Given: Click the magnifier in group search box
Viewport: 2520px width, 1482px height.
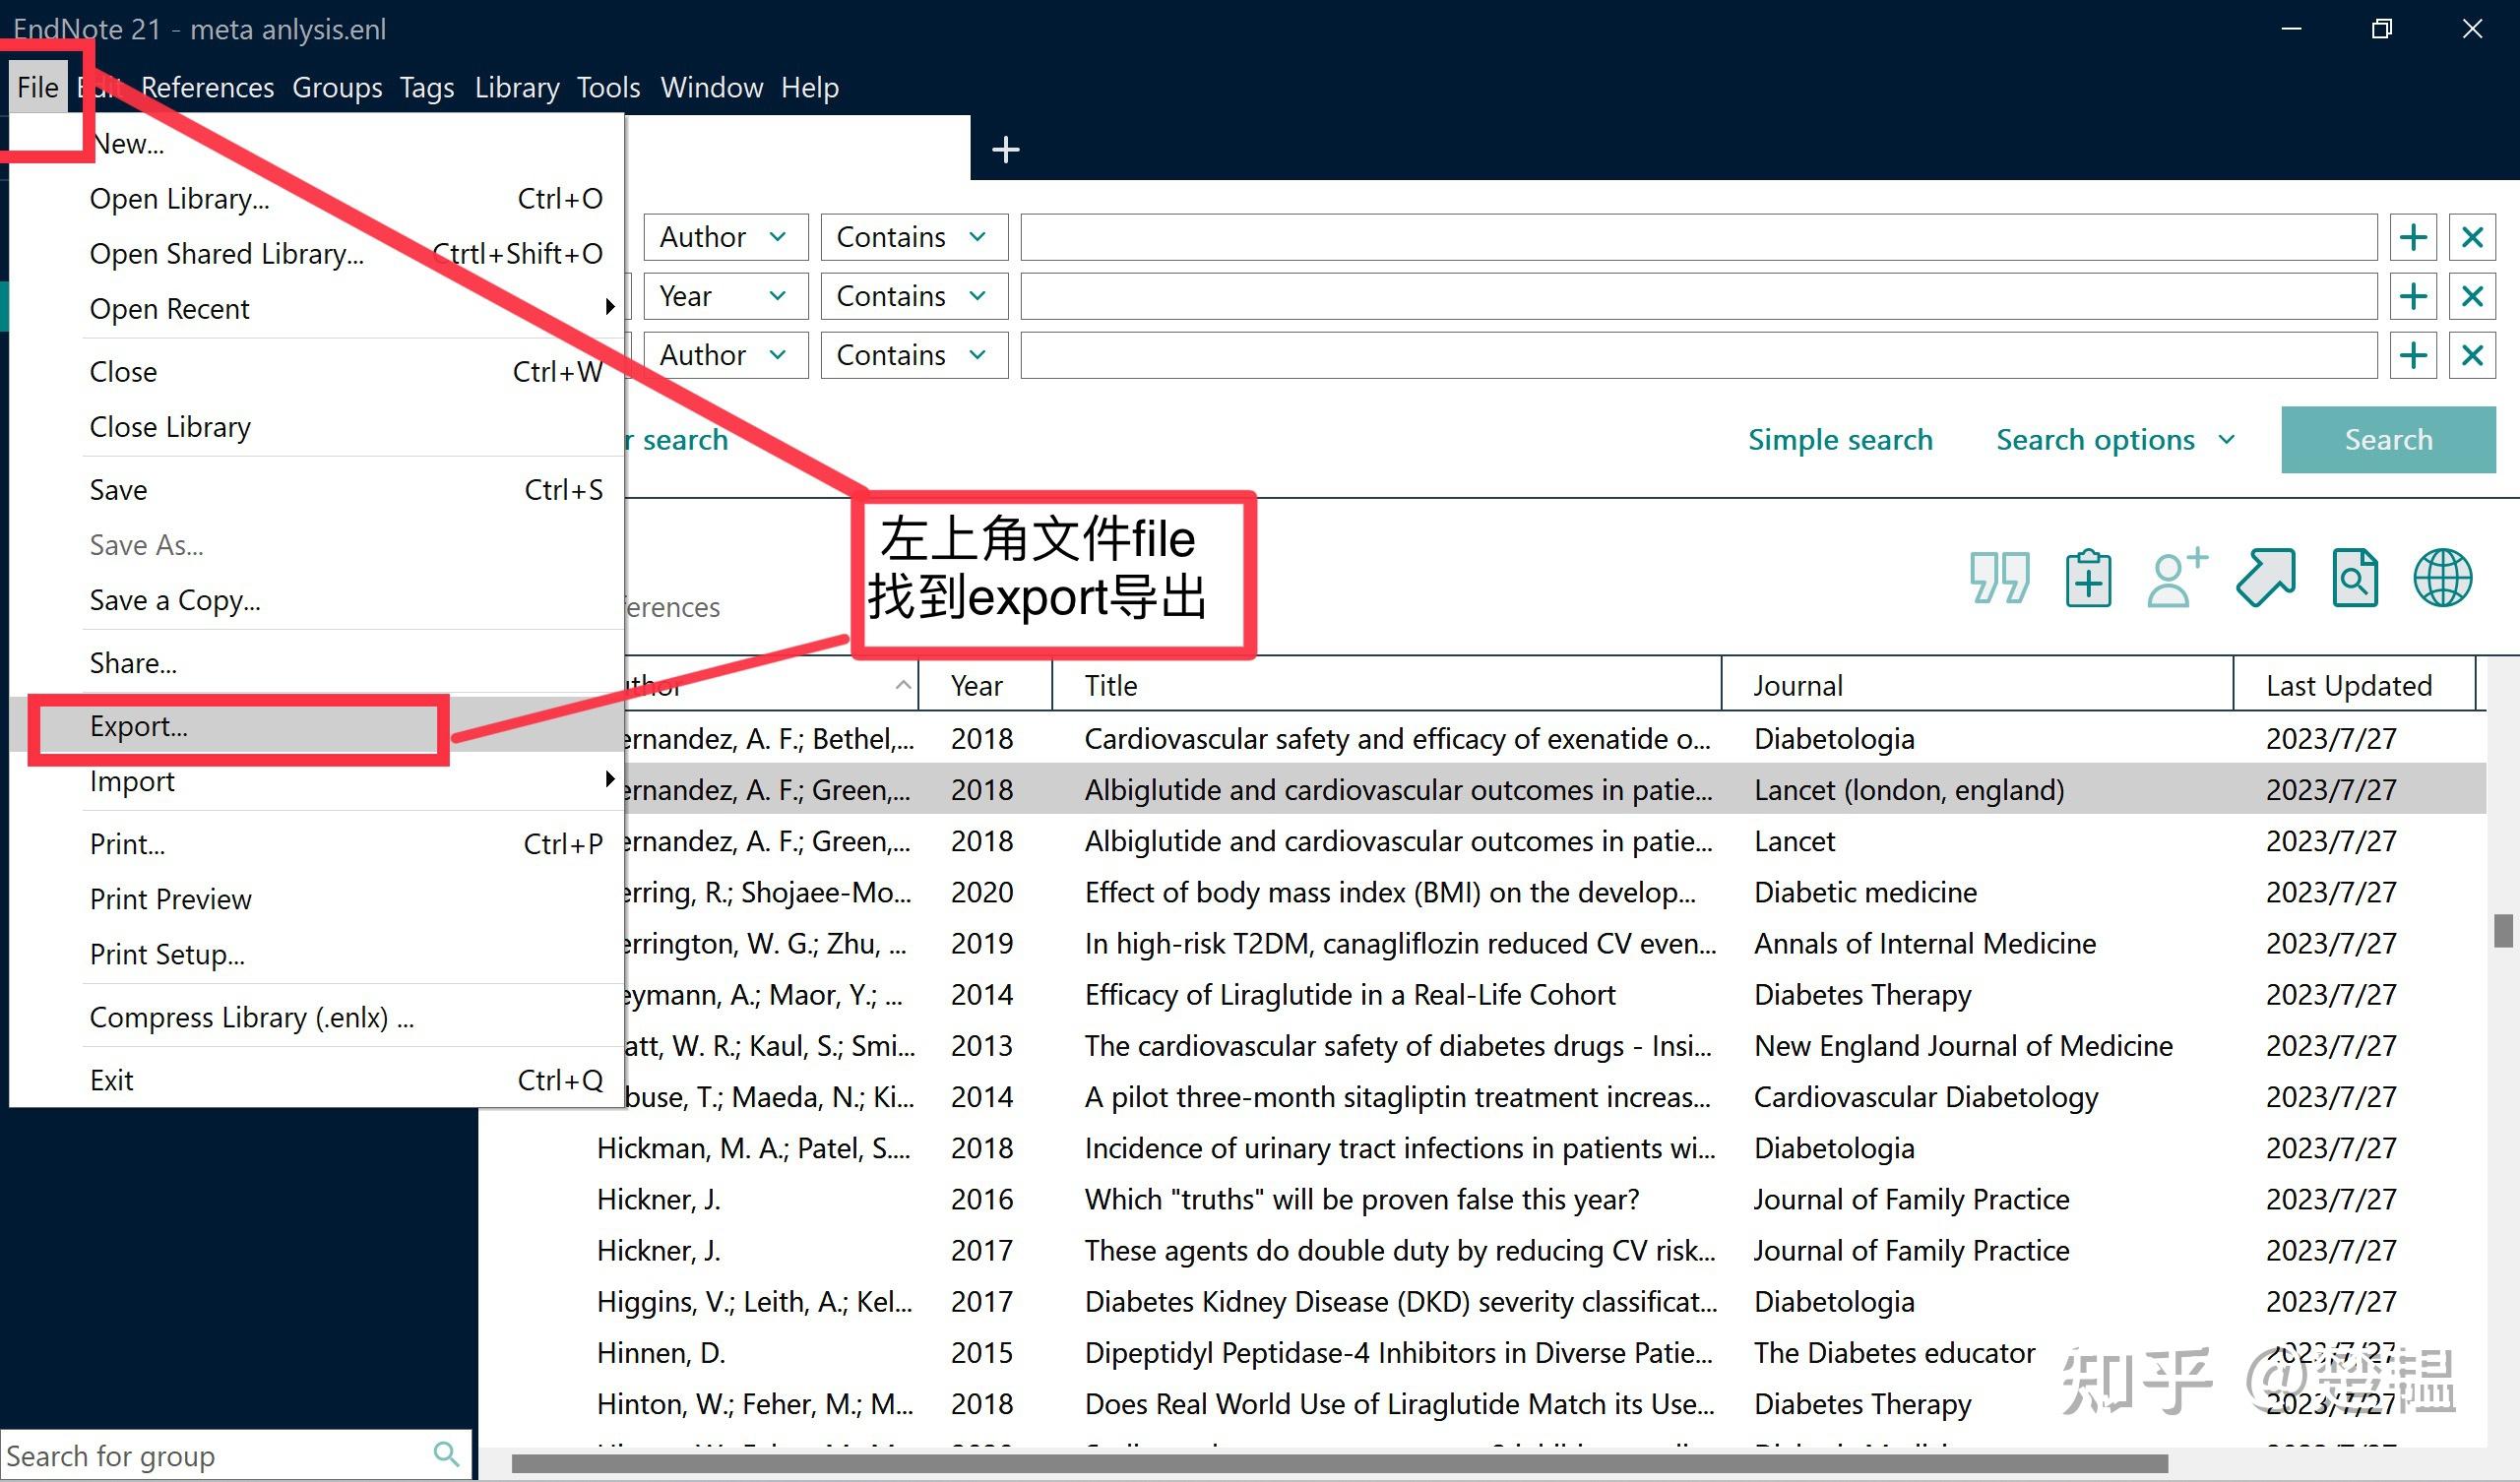Looking at the screenshot, I should coord(446,1455).
